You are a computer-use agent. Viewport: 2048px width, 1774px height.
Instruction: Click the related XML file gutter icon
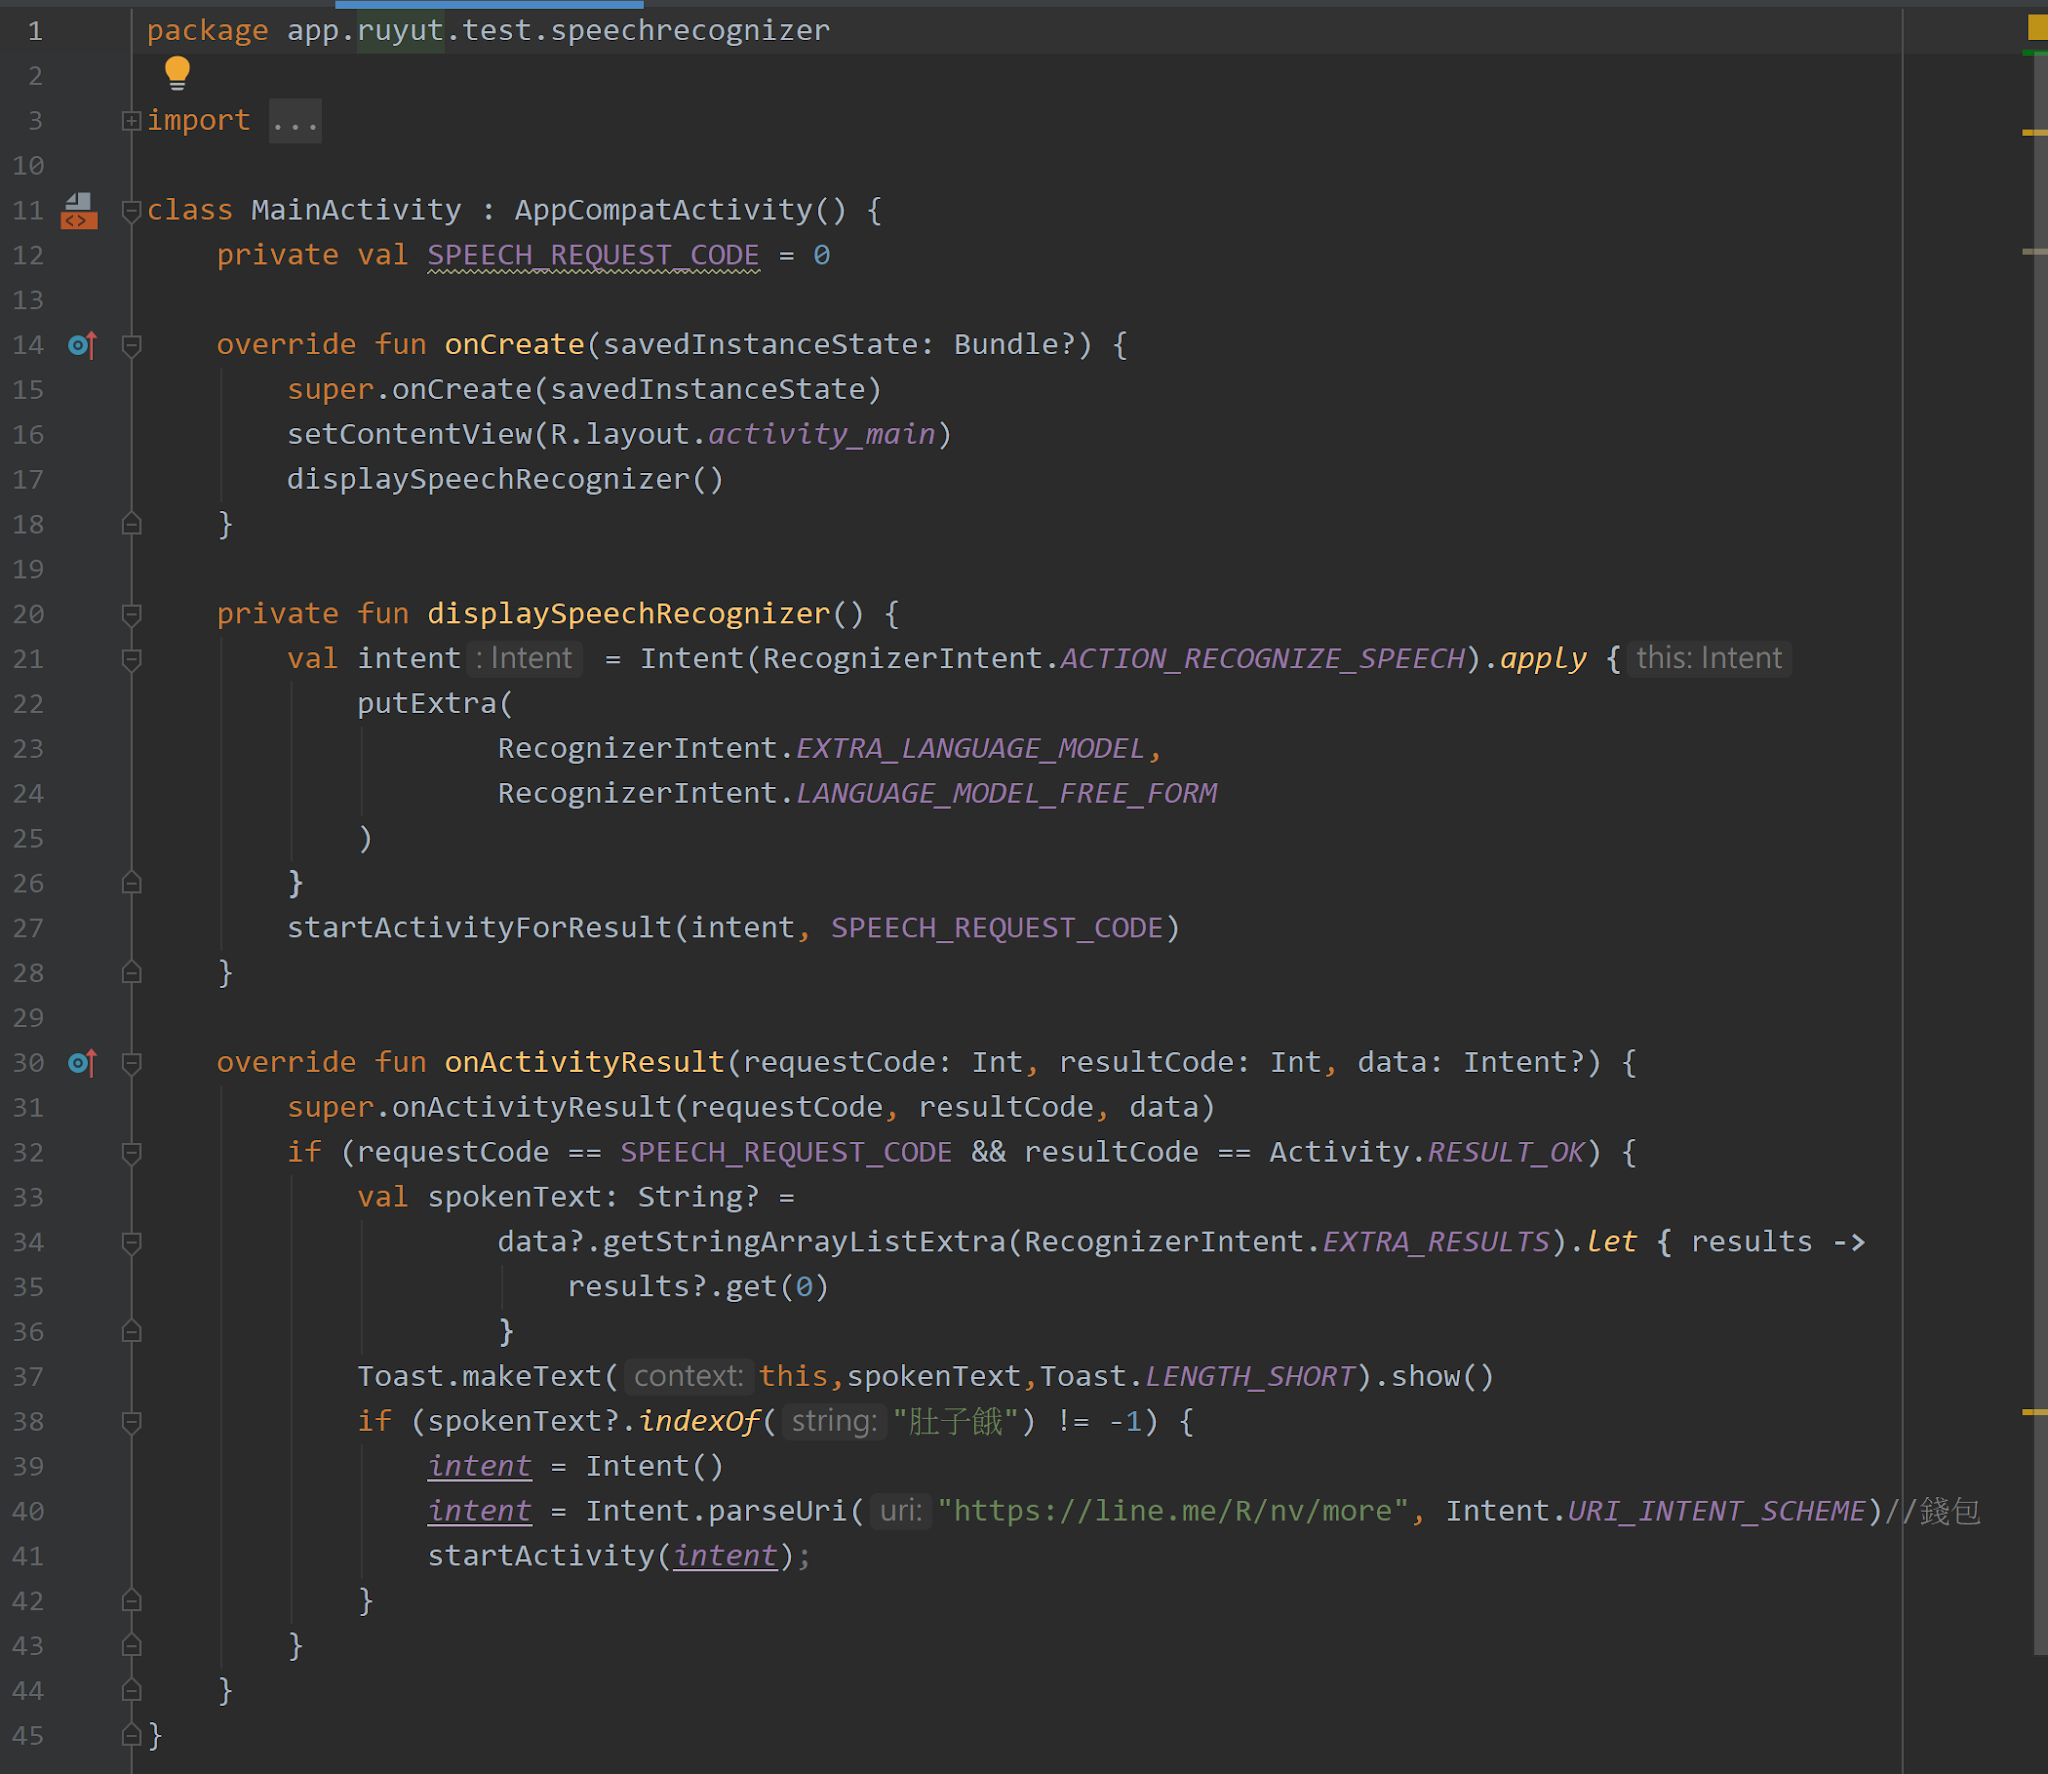79,211
